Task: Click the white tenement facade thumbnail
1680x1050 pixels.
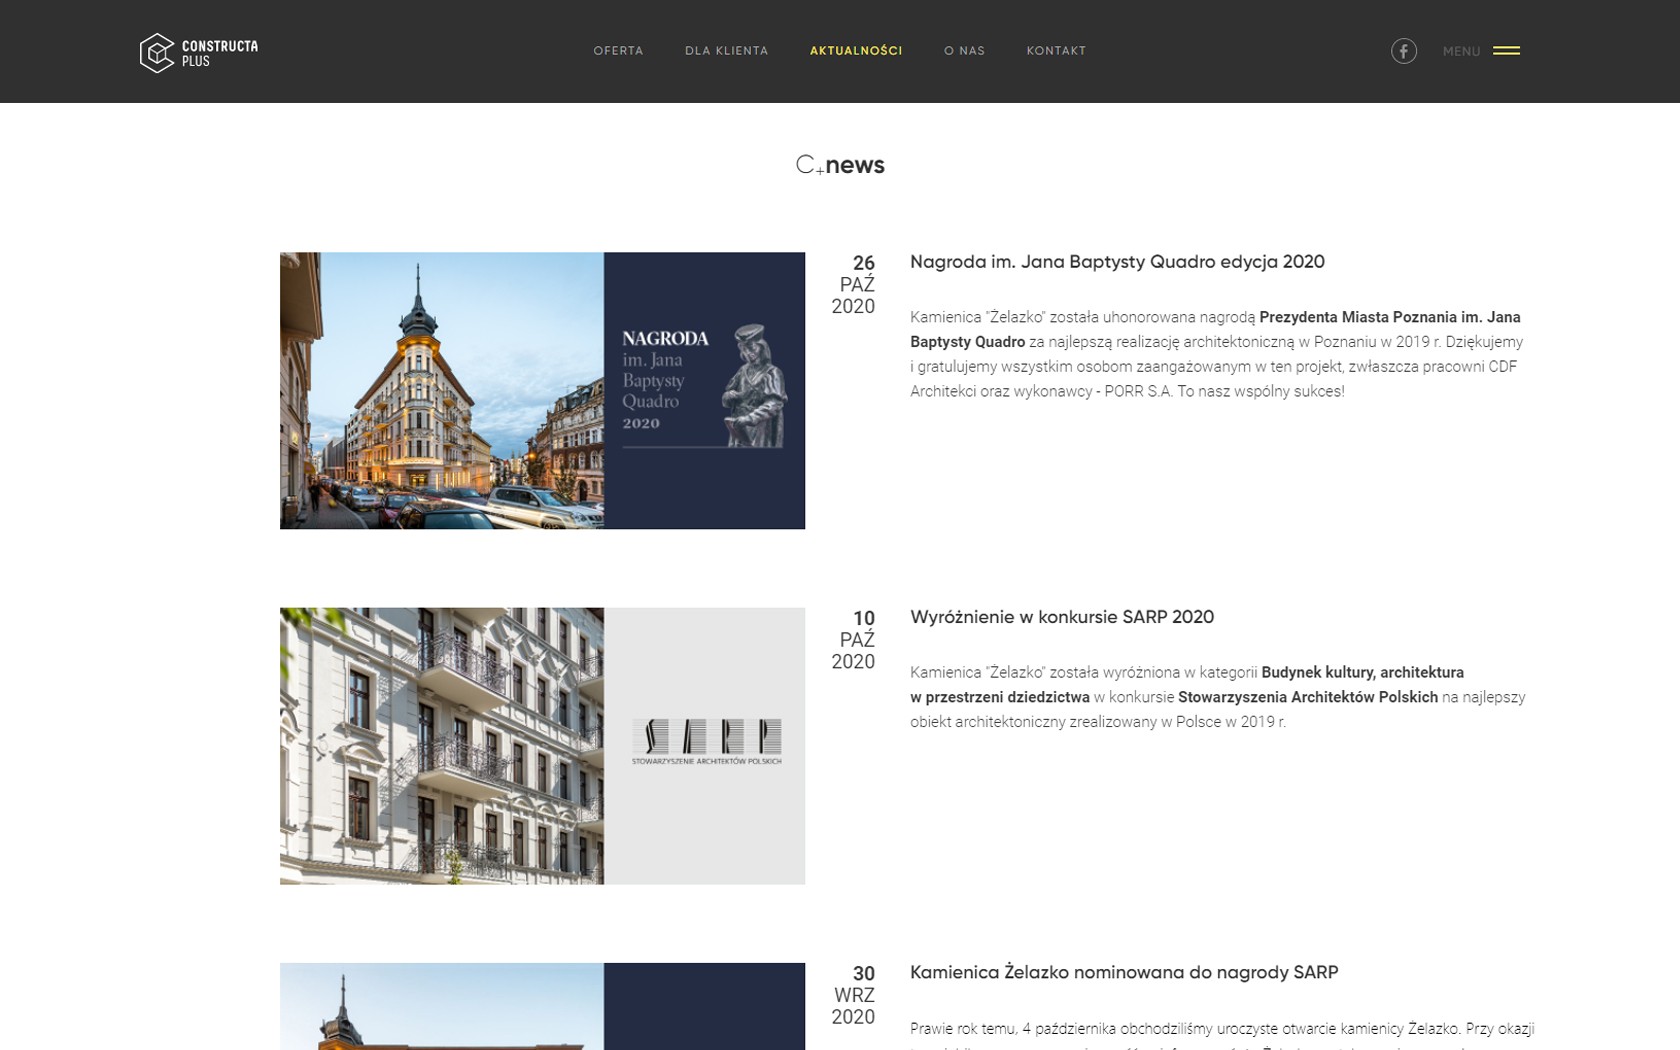Action: point(442,745)
